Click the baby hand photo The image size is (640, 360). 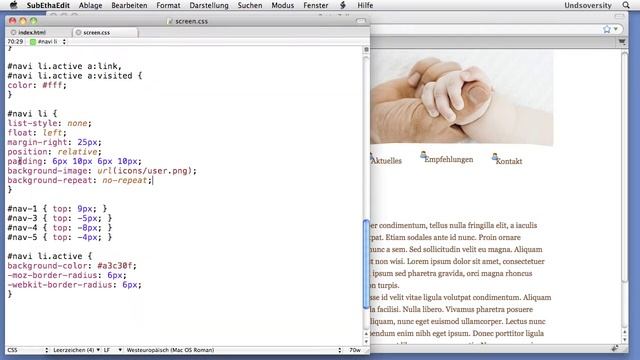point(462,98)
